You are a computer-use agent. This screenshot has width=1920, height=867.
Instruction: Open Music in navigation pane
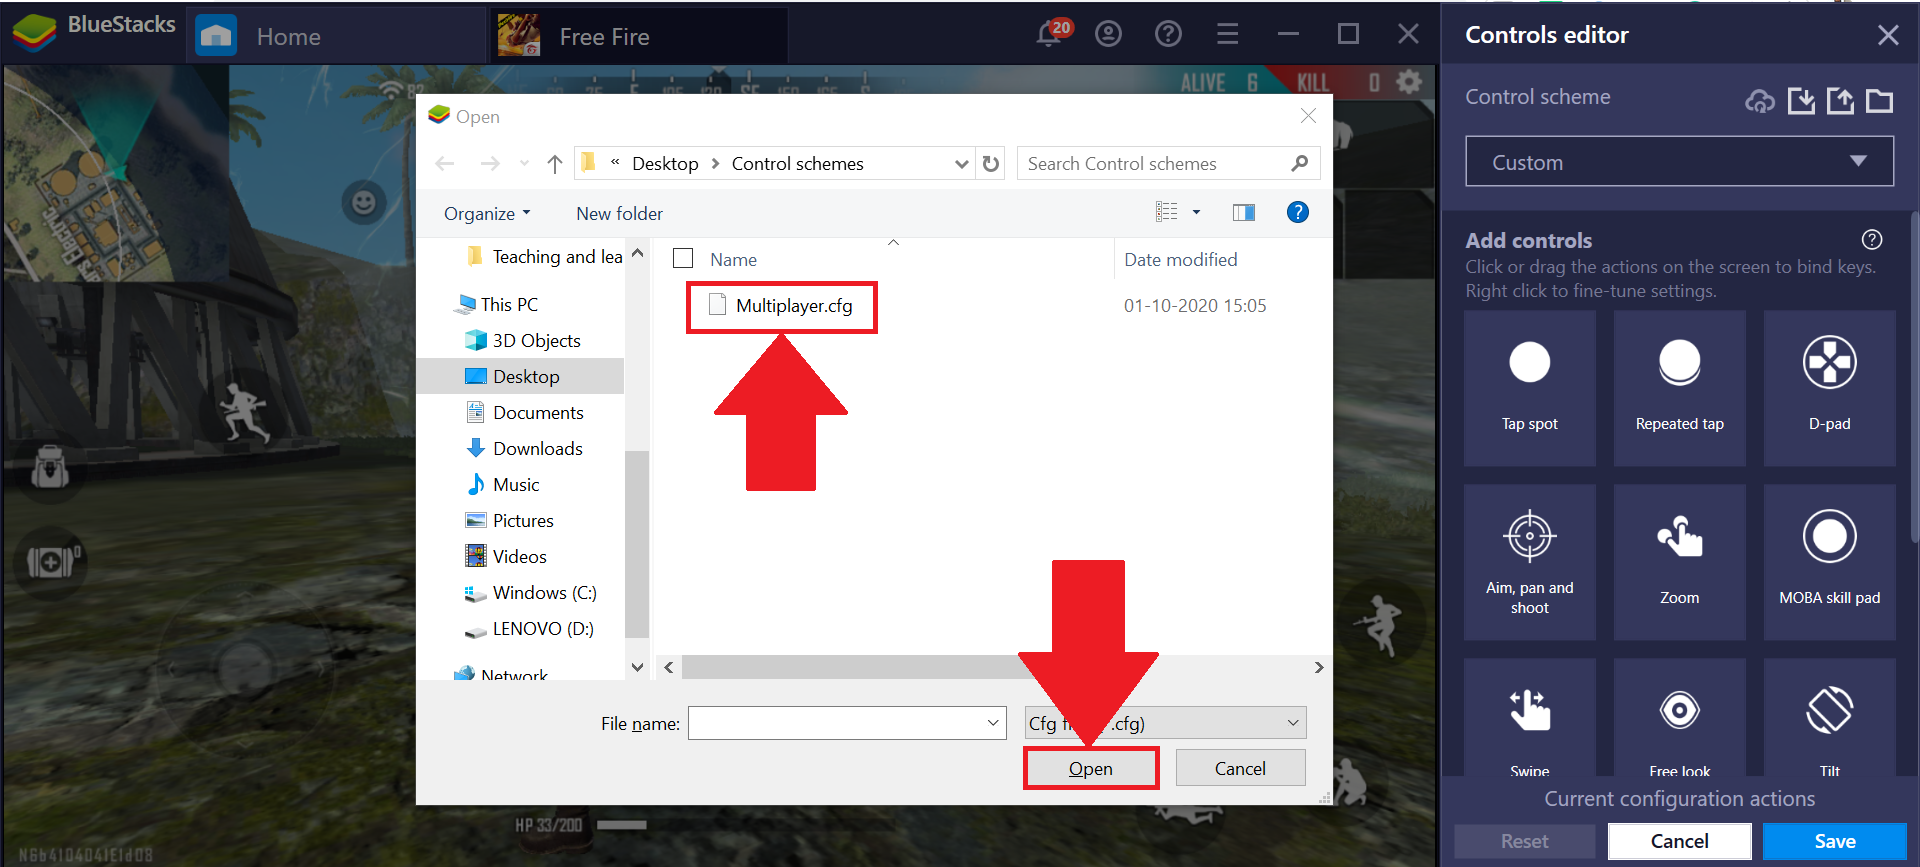503,484
